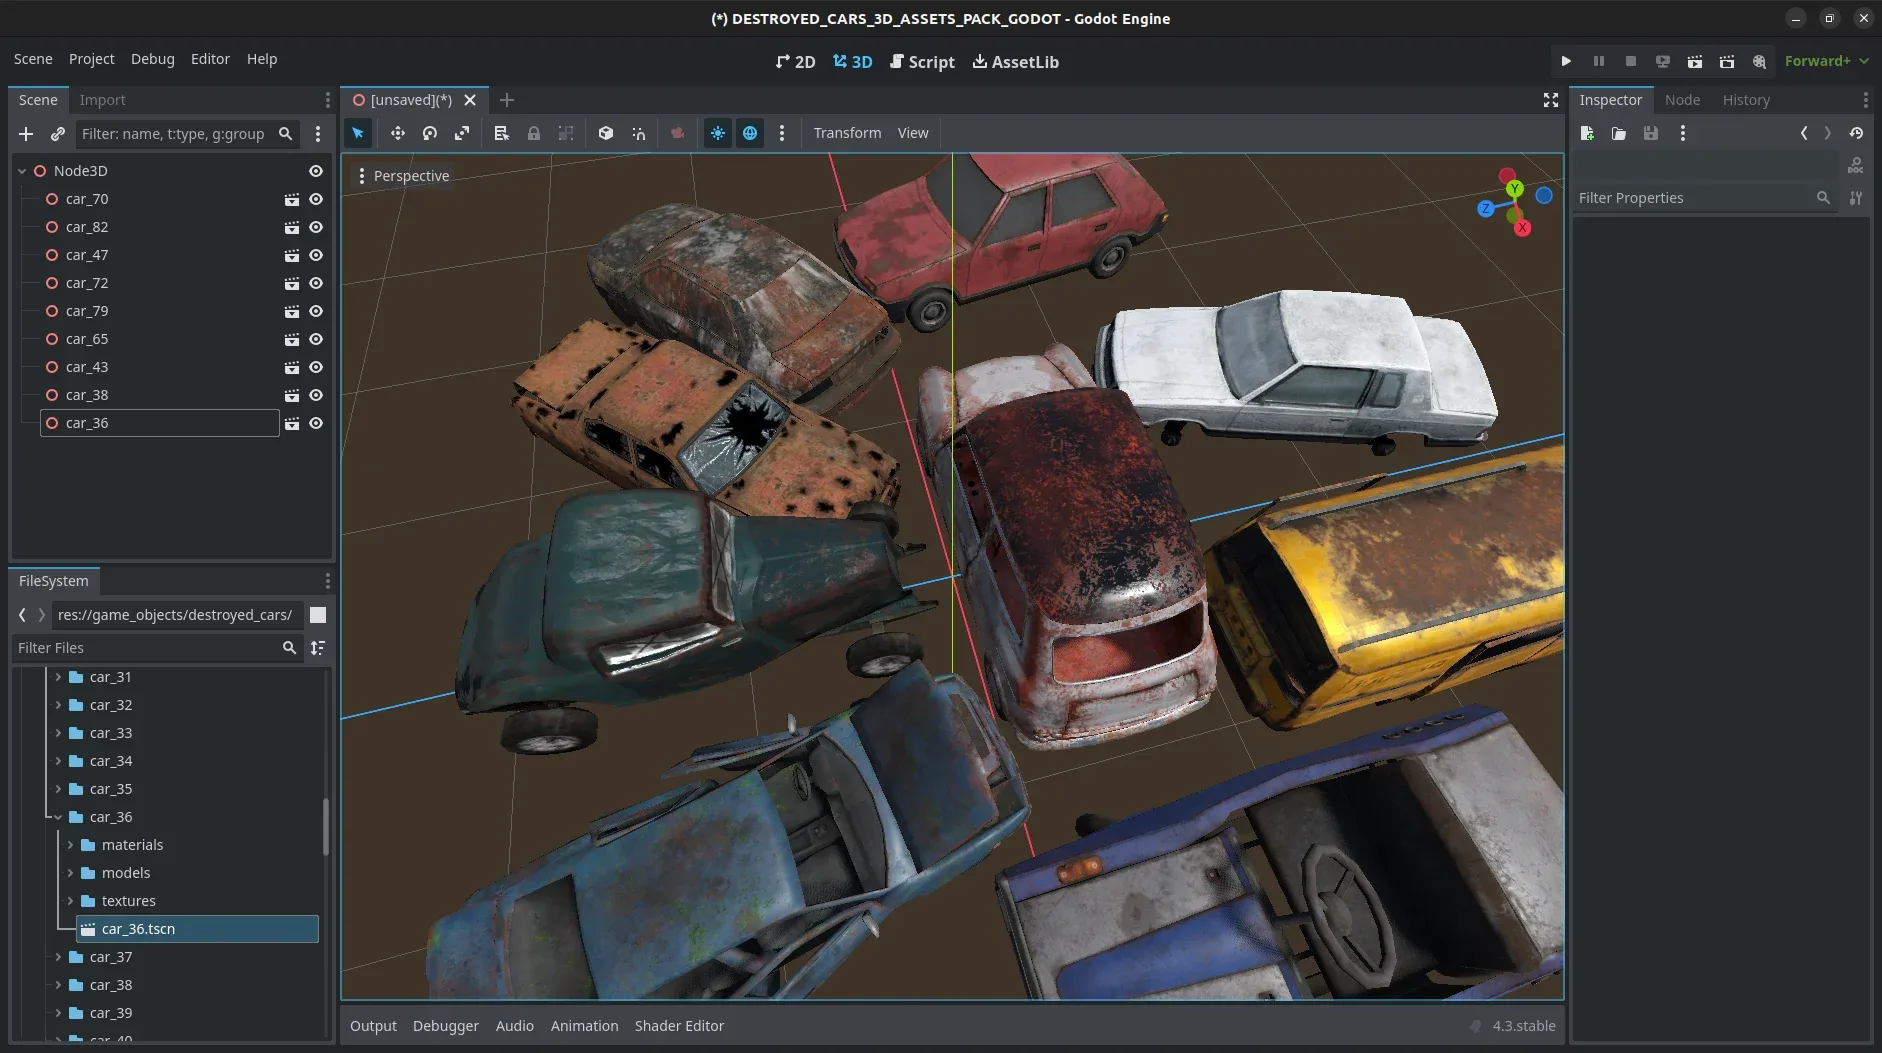Hide the Node3D root node

pos(316,171)
